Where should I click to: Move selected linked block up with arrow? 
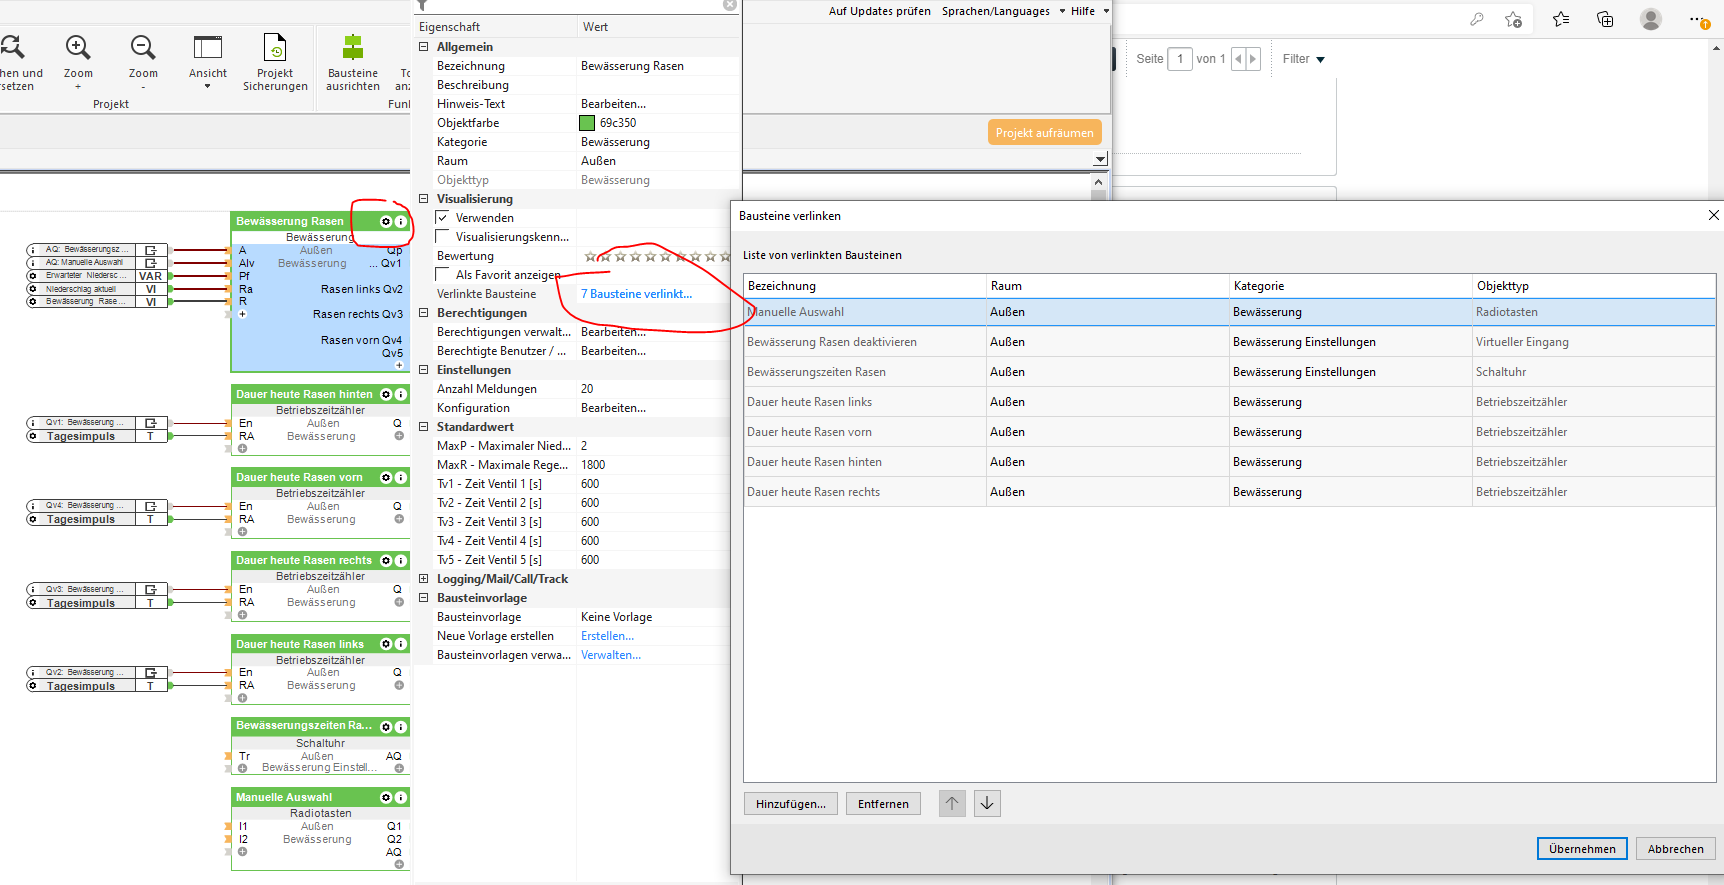pos(952,803)
